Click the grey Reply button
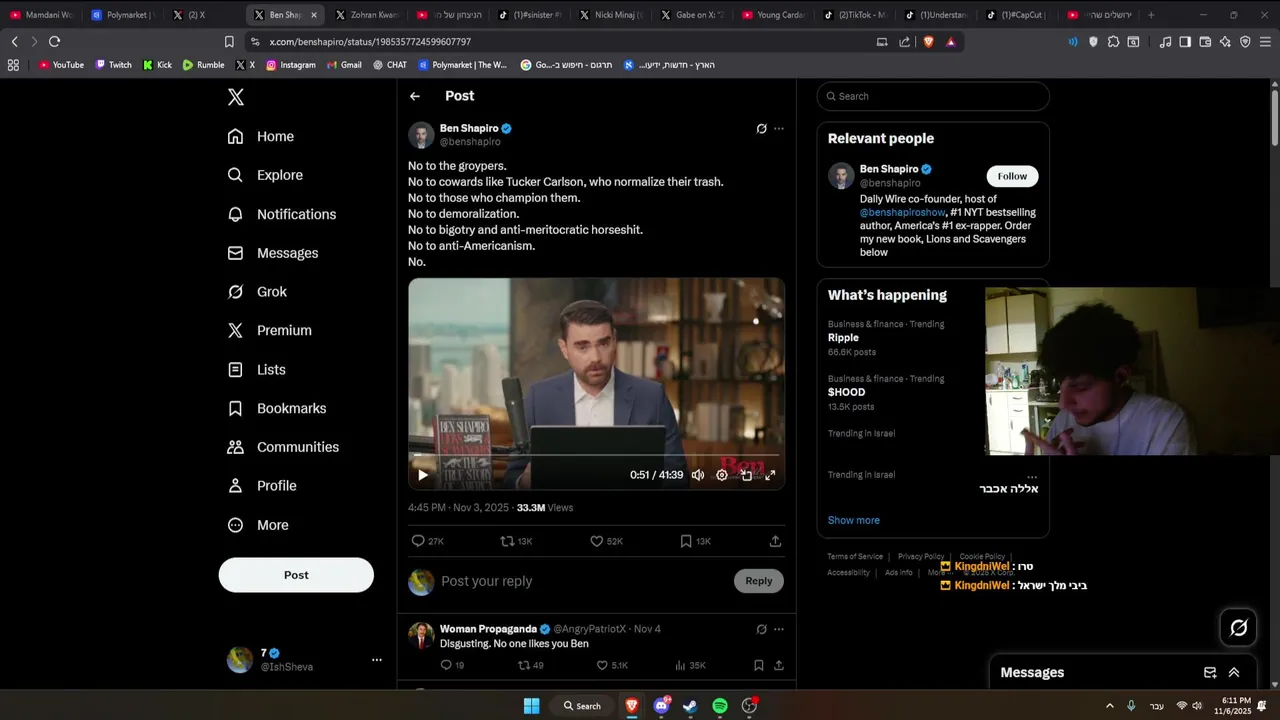 pyautogui.click(x=759, y=581)
